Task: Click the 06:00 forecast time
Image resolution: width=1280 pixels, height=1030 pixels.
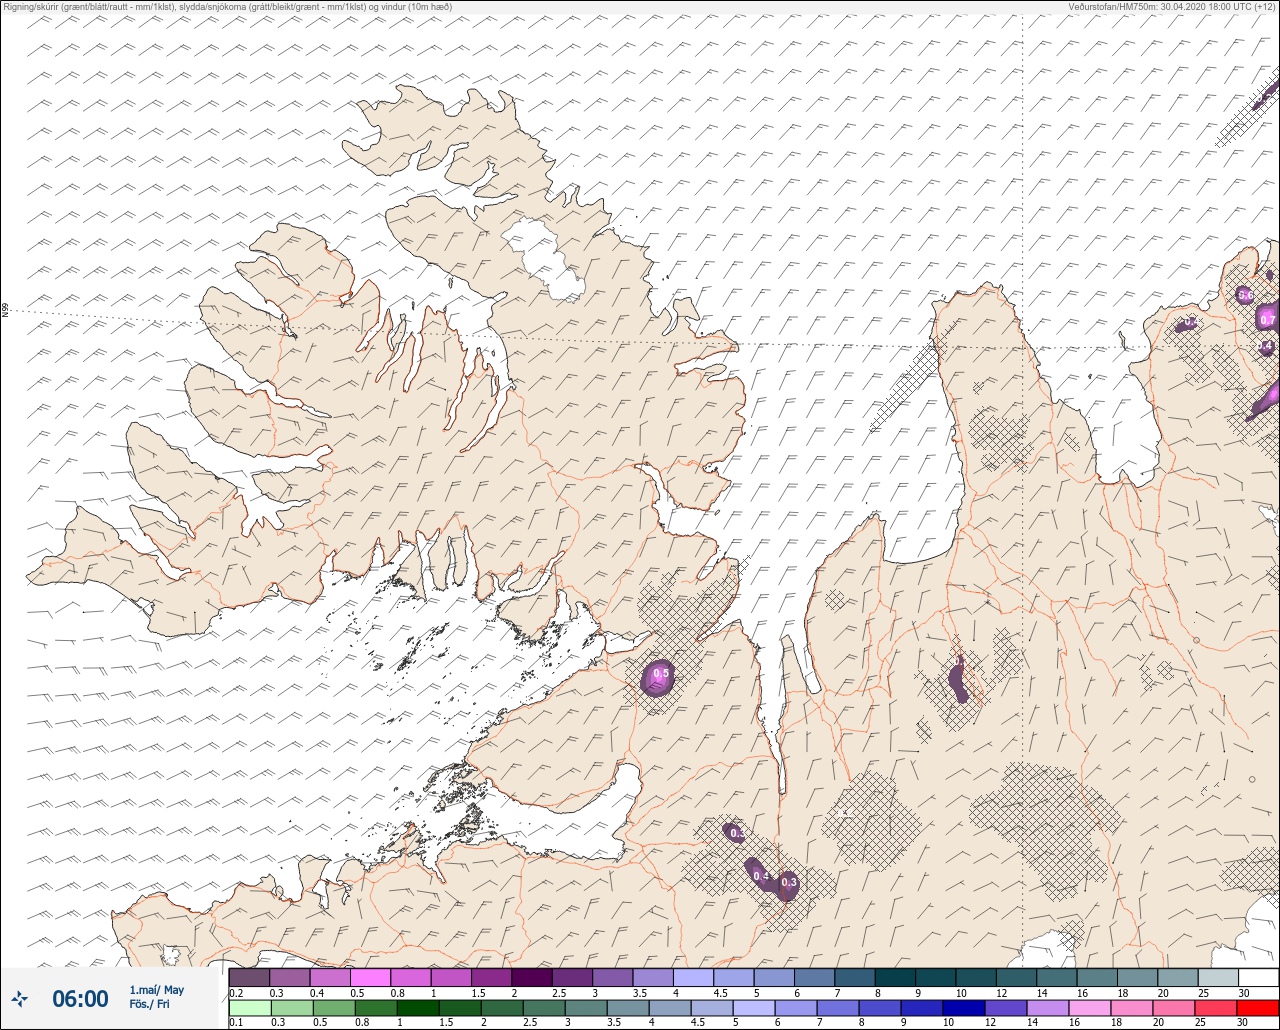Action: (x=80, y=999)
